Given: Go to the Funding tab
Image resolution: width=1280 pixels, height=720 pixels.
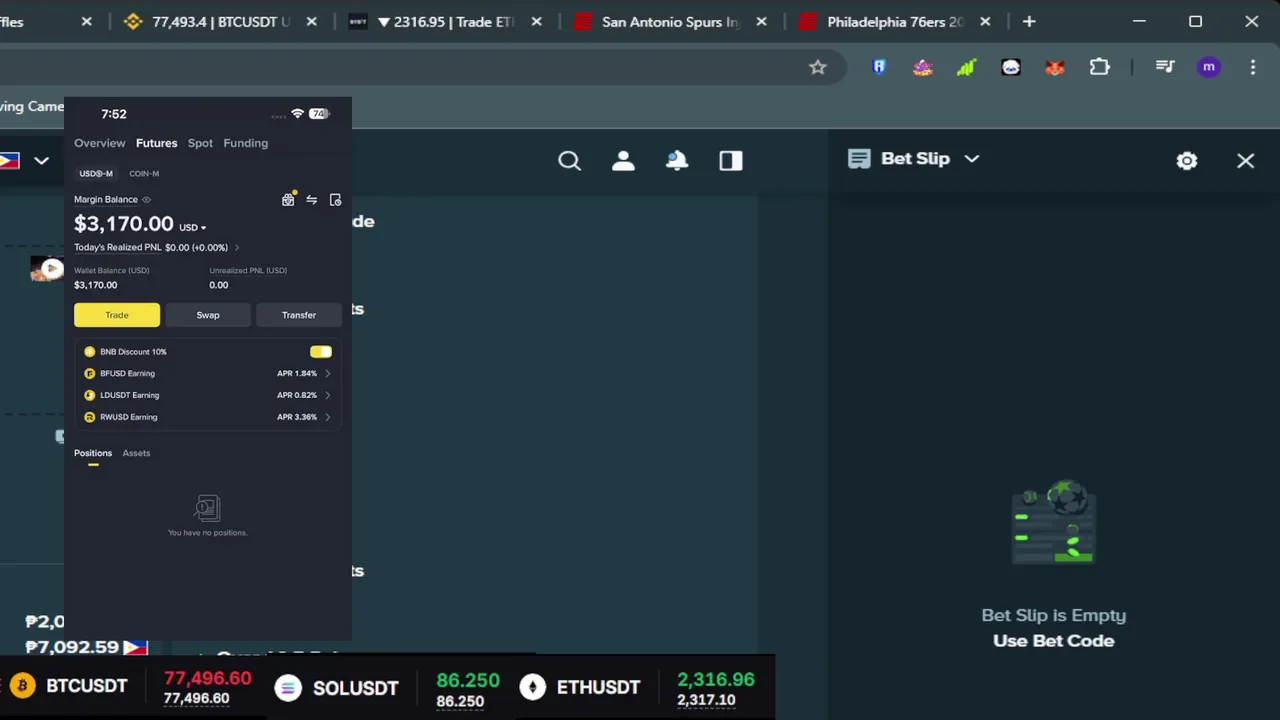Looking at the screenshot, I should [245, 143].
